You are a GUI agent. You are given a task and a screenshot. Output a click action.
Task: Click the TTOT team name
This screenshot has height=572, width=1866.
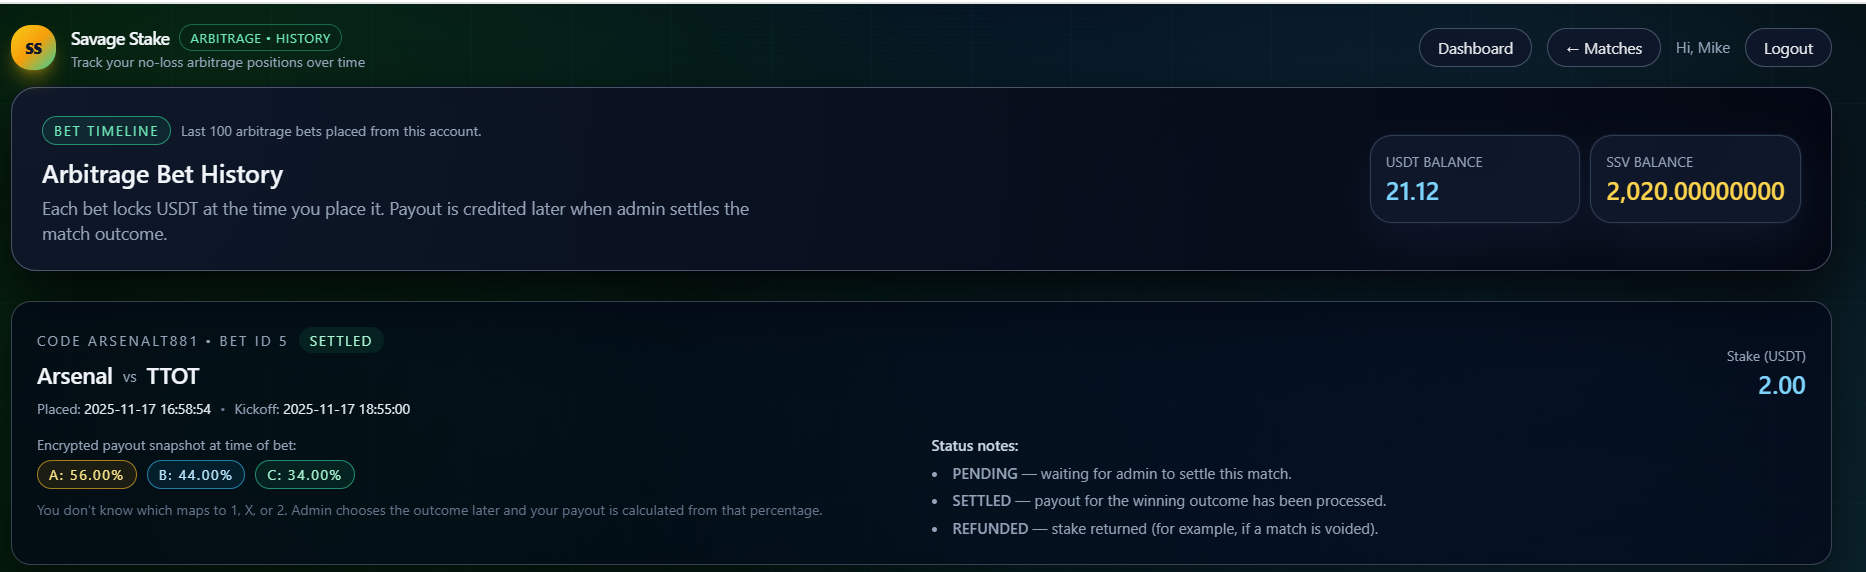(173, 377)
